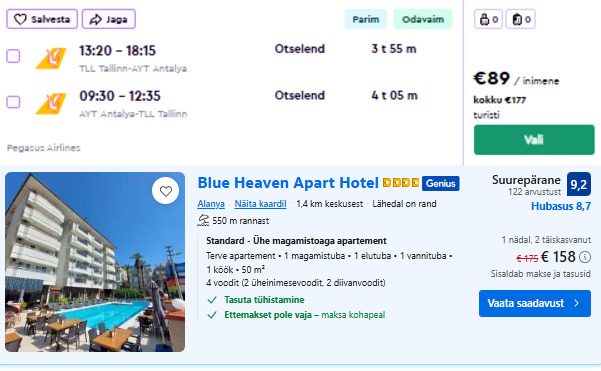Select the Odavaim sorting tag
The image size is (601, 371).
point(423,19)
